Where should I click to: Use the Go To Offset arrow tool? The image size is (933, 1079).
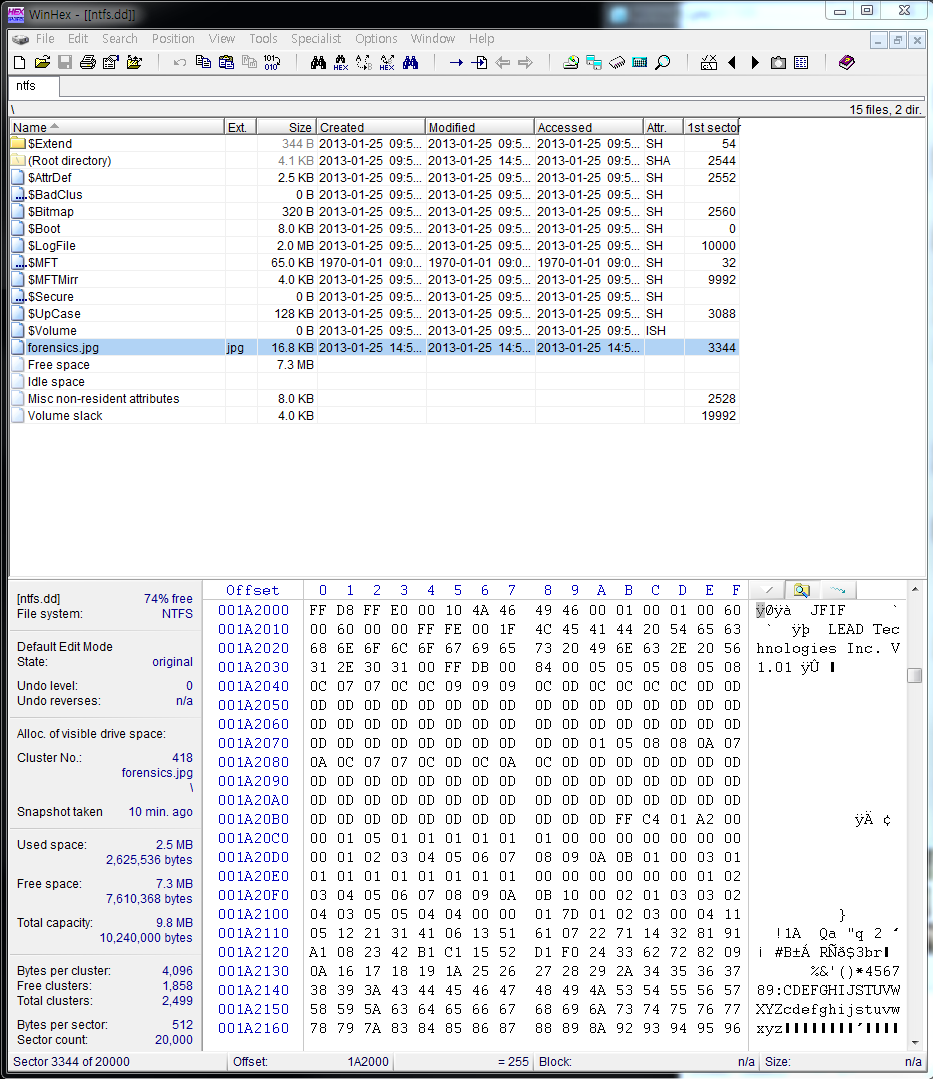pos(457,62)
